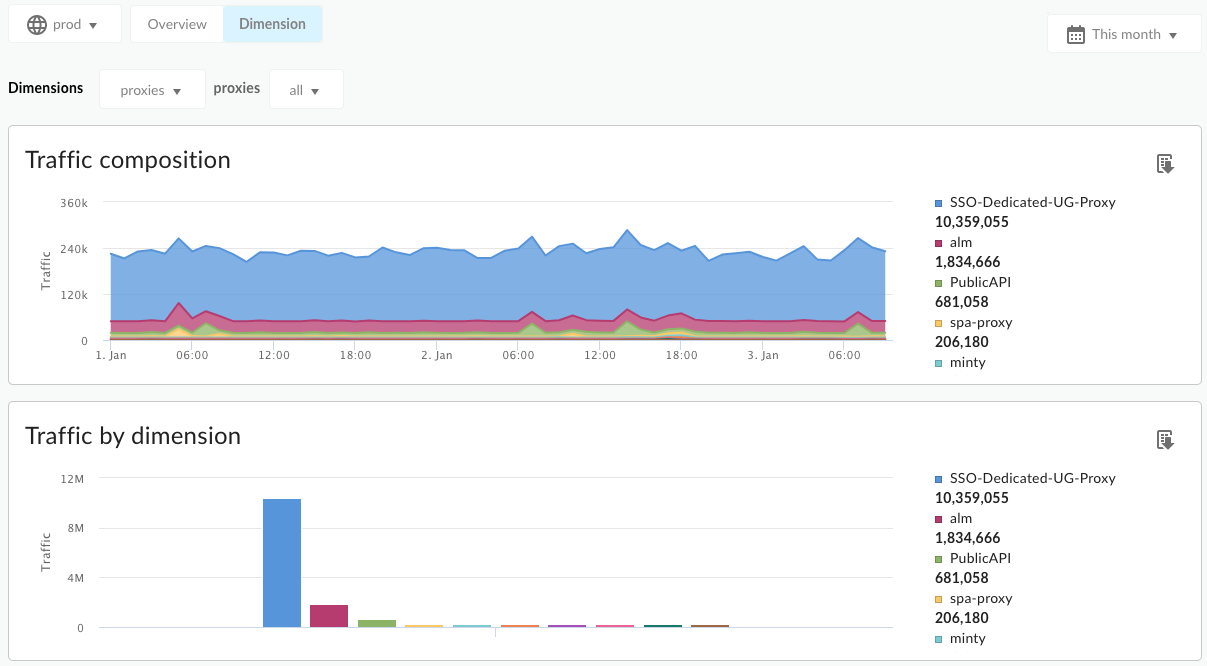Toggle minty series in Traffic by dimension legend
This screenshot has height=666, width=1207.
pos(962,637)
